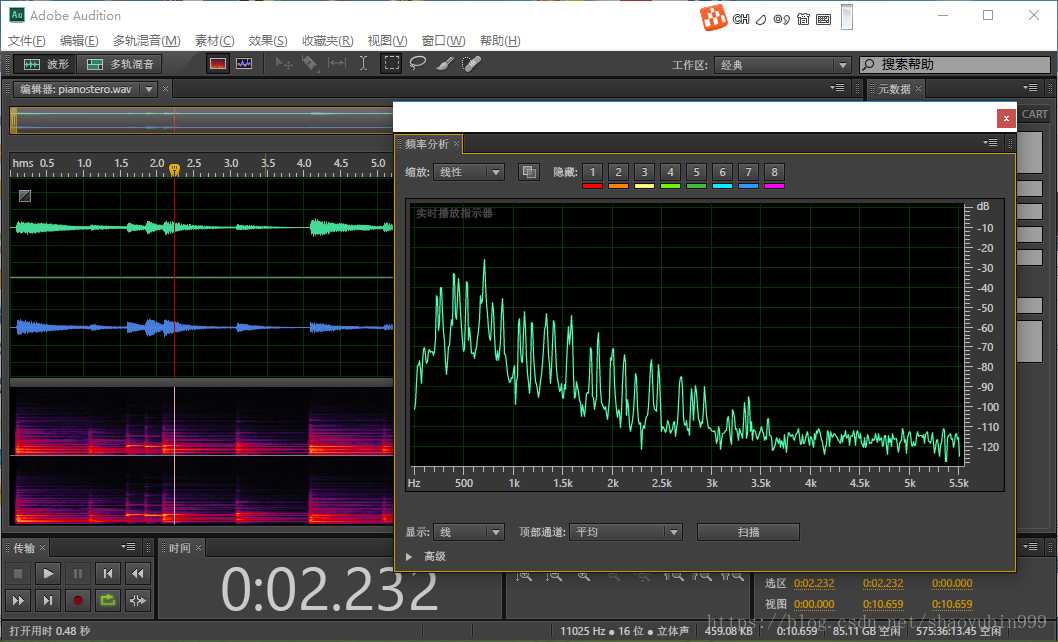Click the Skip Selection transport button
1058x642 pixels.
pos(138,600)
